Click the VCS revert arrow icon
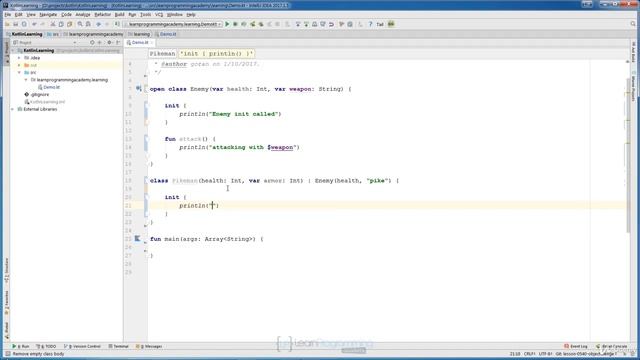Viewport: 640px width, 360px height. 331,24
